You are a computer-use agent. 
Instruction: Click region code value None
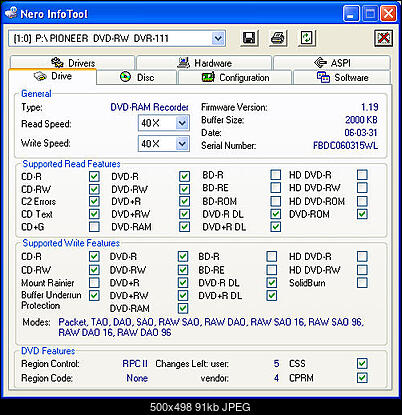point(137,378)
